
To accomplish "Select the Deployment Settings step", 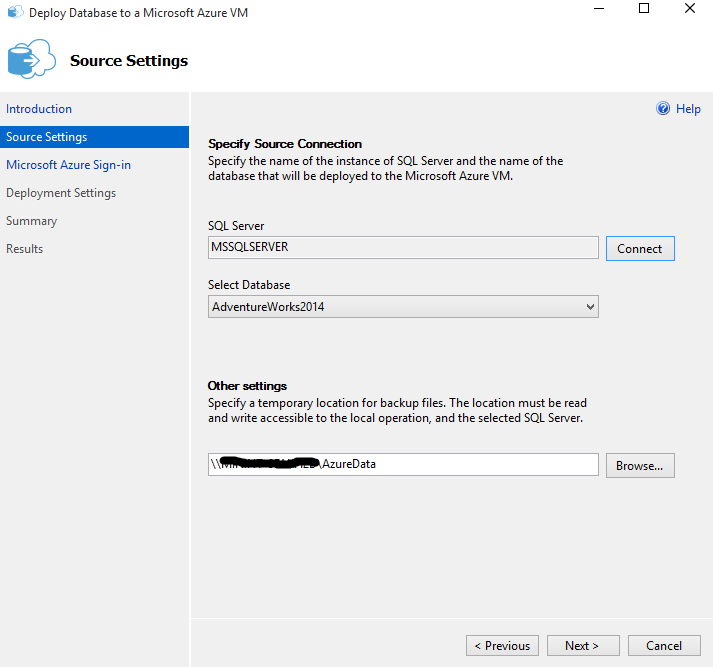I will (x=61, y=193).
